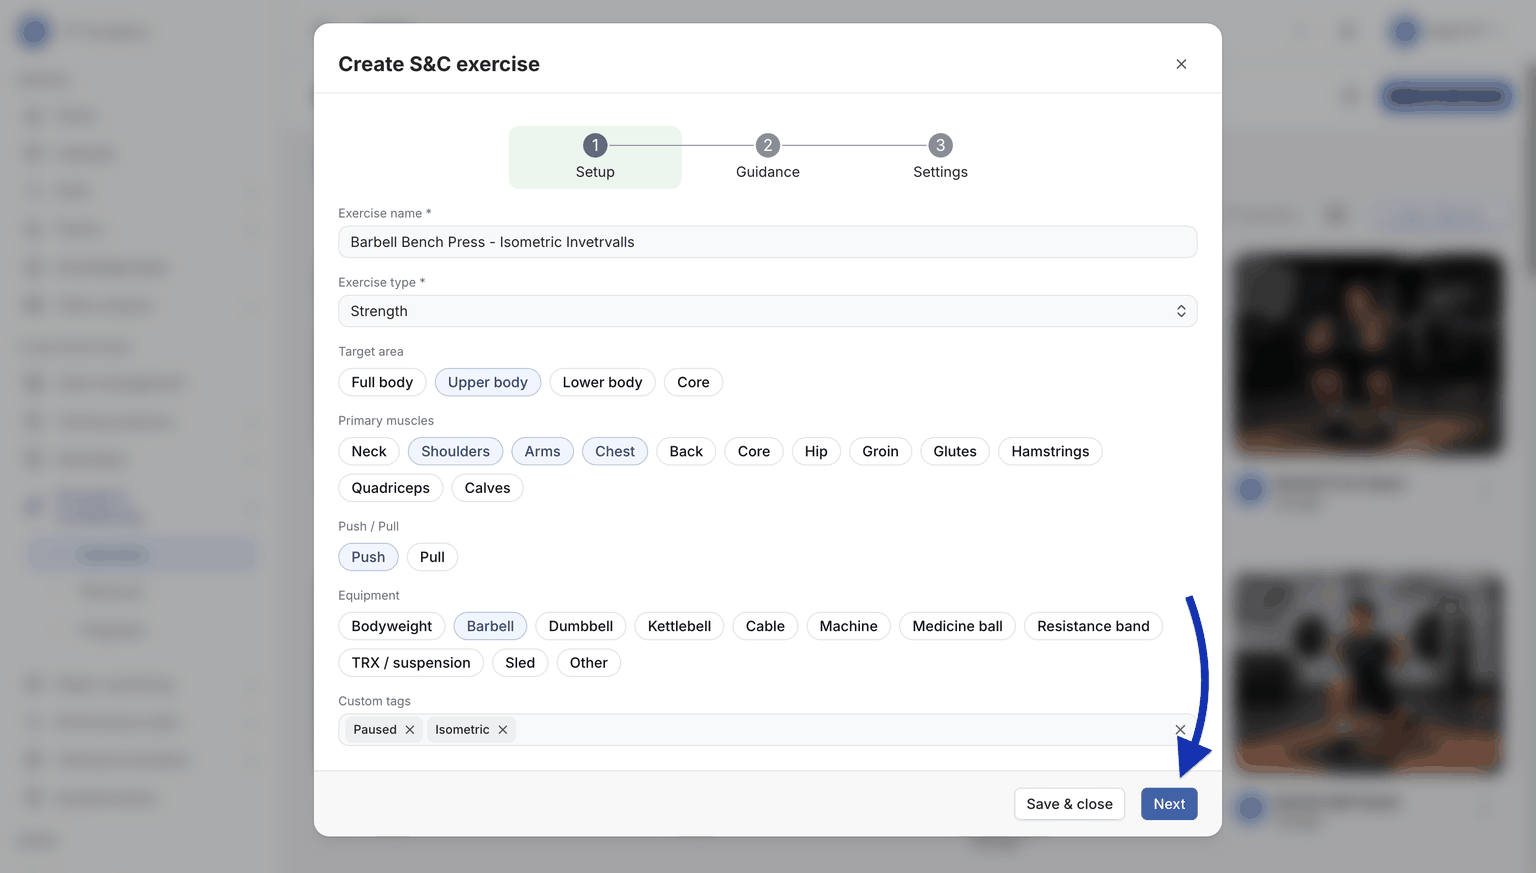Select Cable equipment

pos(765,626)
